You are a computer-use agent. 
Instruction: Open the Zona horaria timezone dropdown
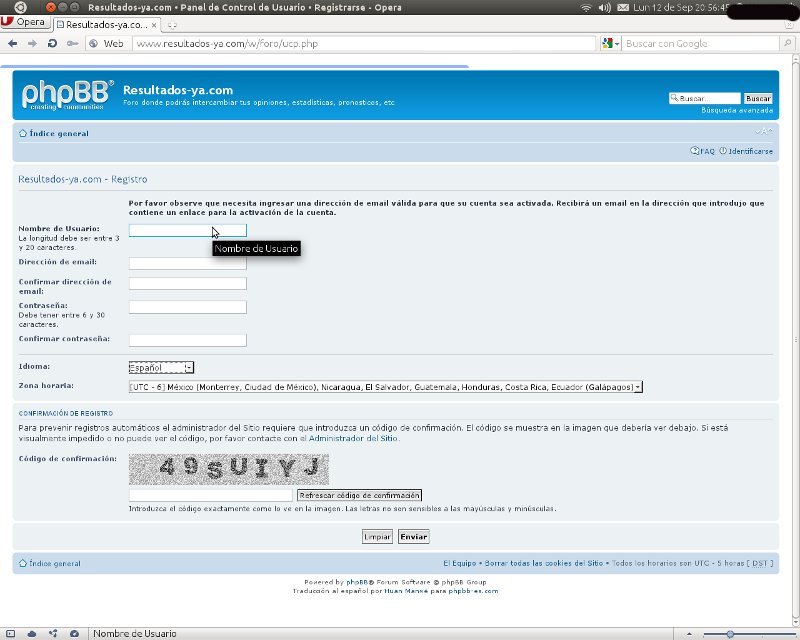(x=385, y=387)
